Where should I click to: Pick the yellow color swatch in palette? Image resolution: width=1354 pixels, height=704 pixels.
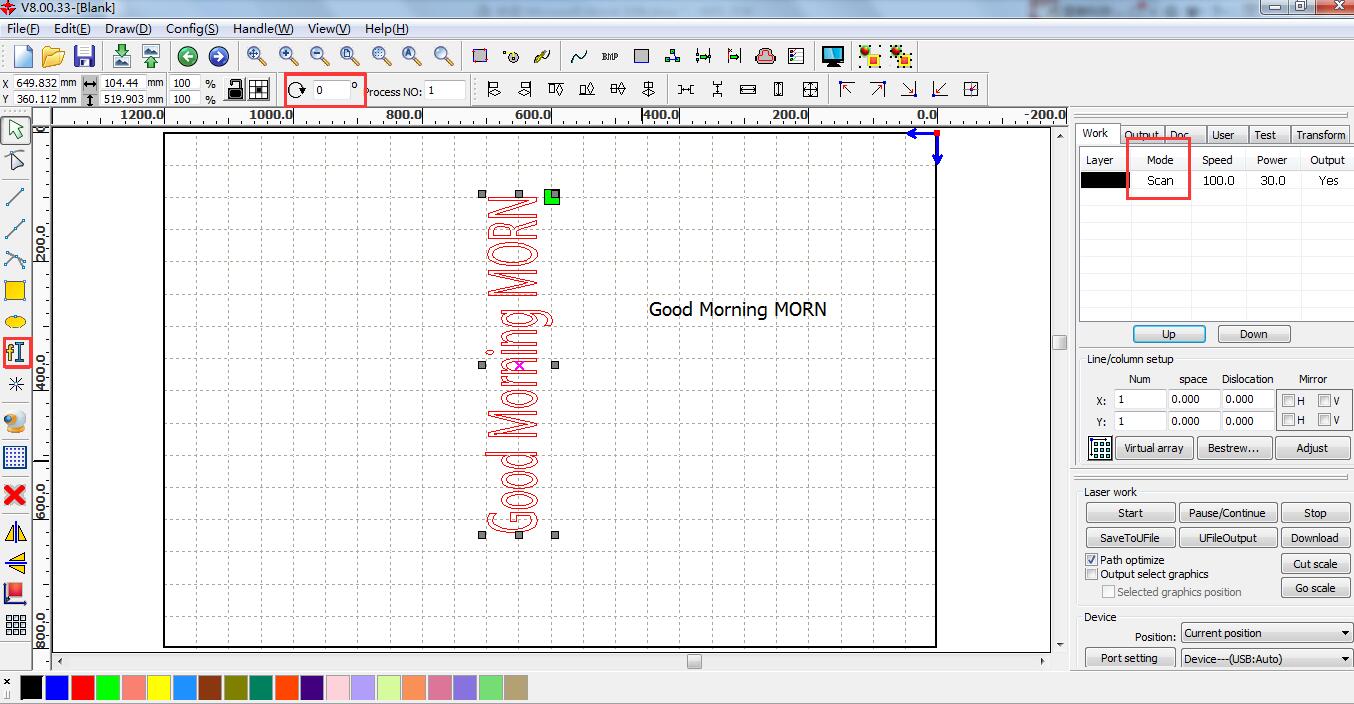pyautogui.click(x=159, y=687)
